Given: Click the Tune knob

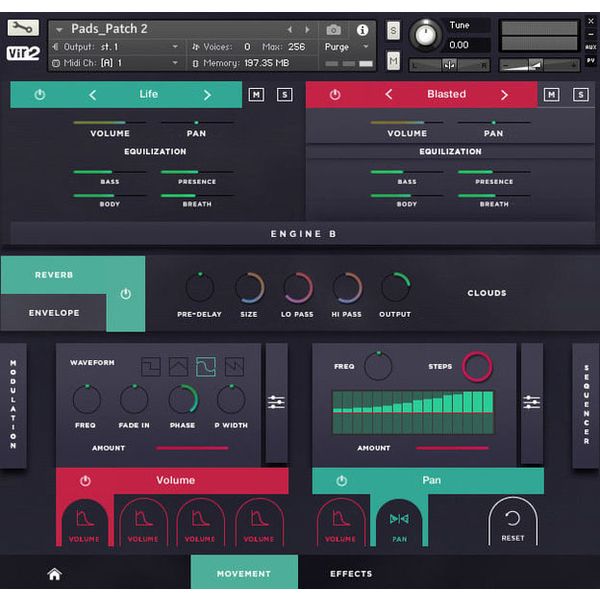Looking at the screenshot, I should 425,35.
